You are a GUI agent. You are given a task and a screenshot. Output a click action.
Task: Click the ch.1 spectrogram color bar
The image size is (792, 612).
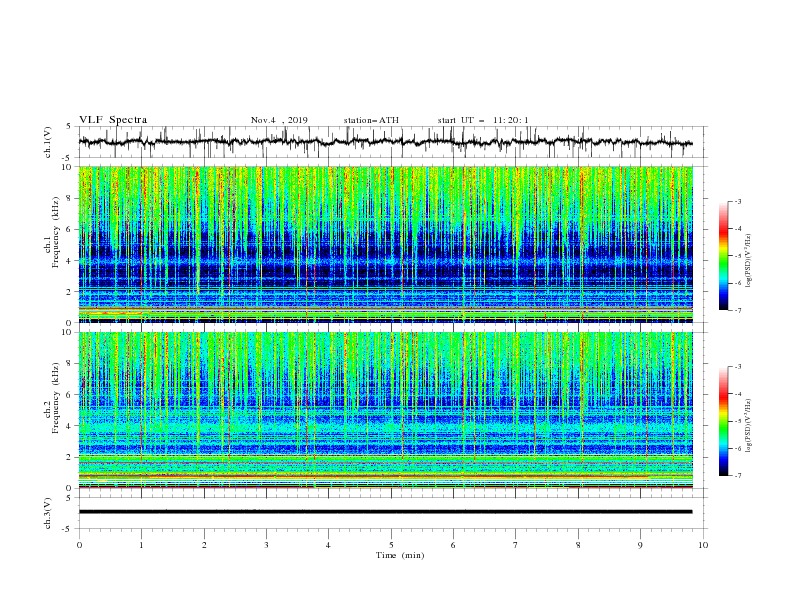pyautogui.click(x=724, y=255)
